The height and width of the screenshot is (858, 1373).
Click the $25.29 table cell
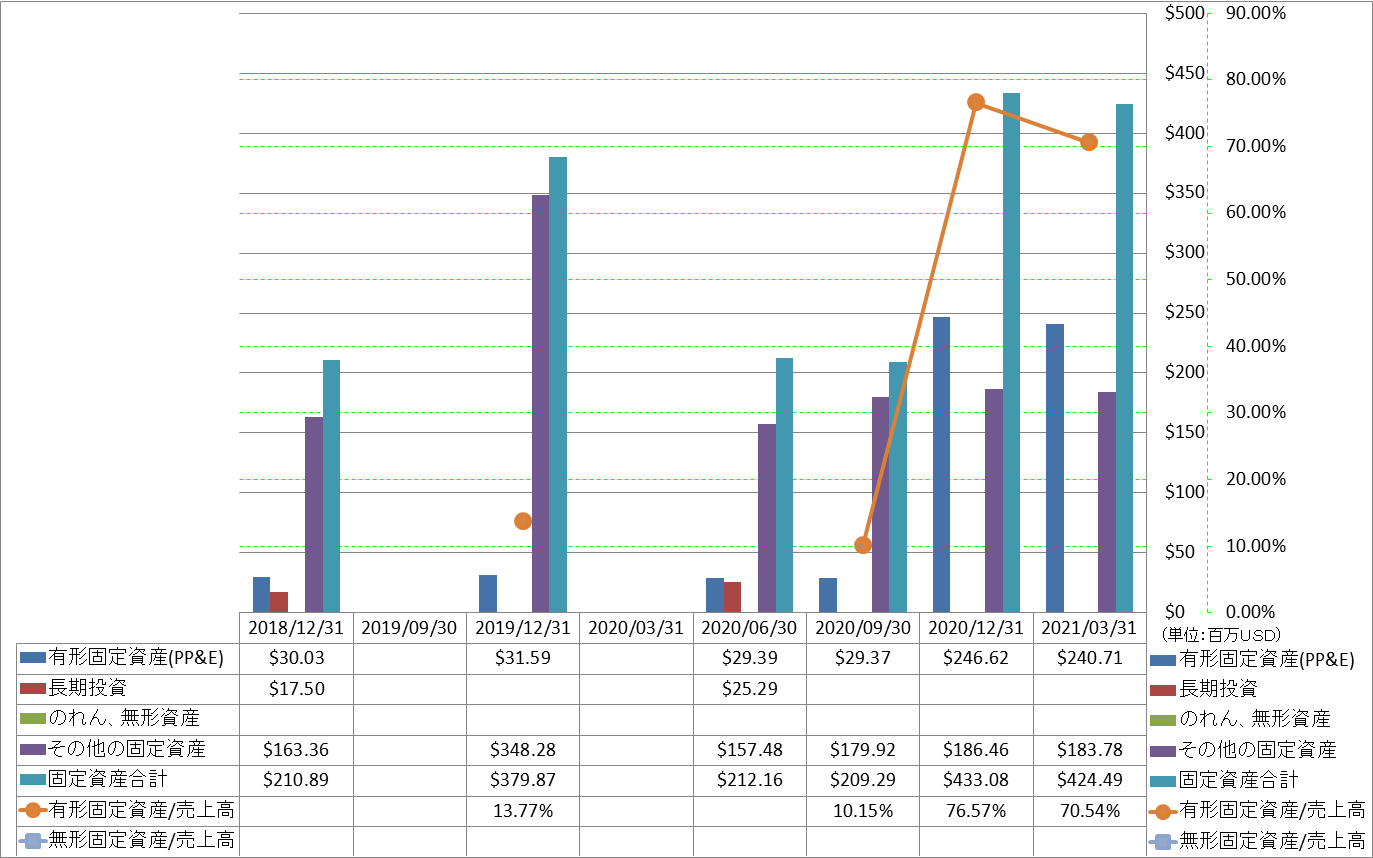point(749,689)
